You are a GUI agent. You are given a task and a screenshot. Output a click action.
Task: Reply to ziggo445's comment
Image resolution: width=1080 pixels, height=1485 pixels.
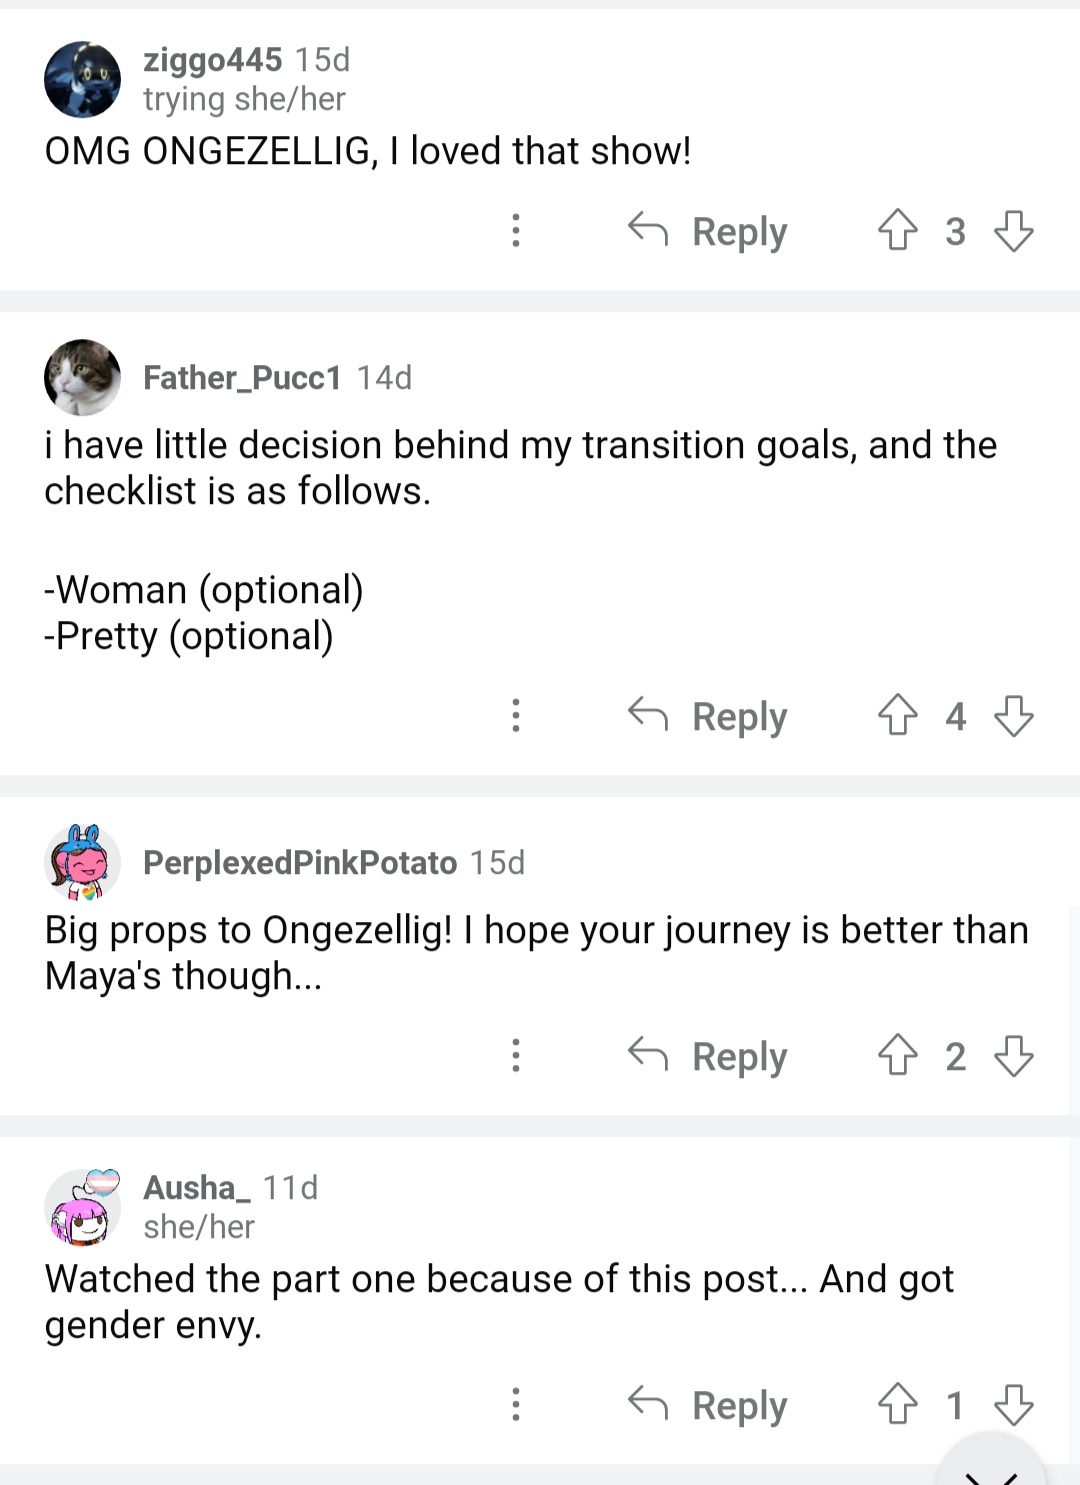point(708,231)
